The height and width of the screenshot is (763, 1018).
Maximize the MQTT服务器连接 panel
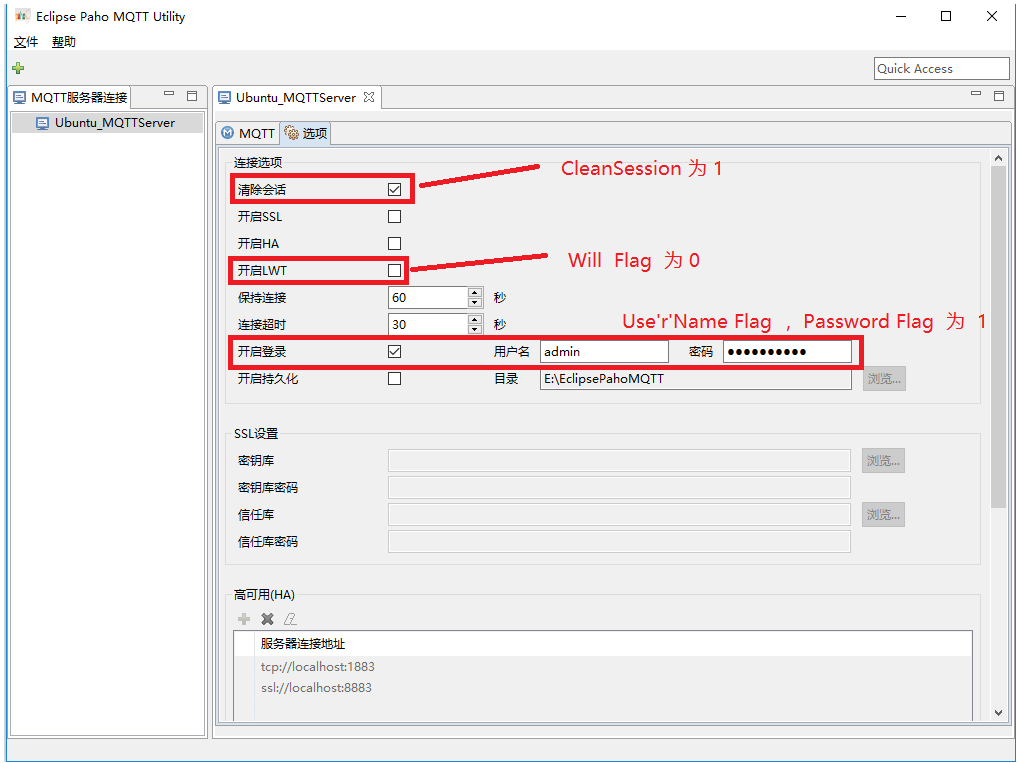(x=192, y=95)
